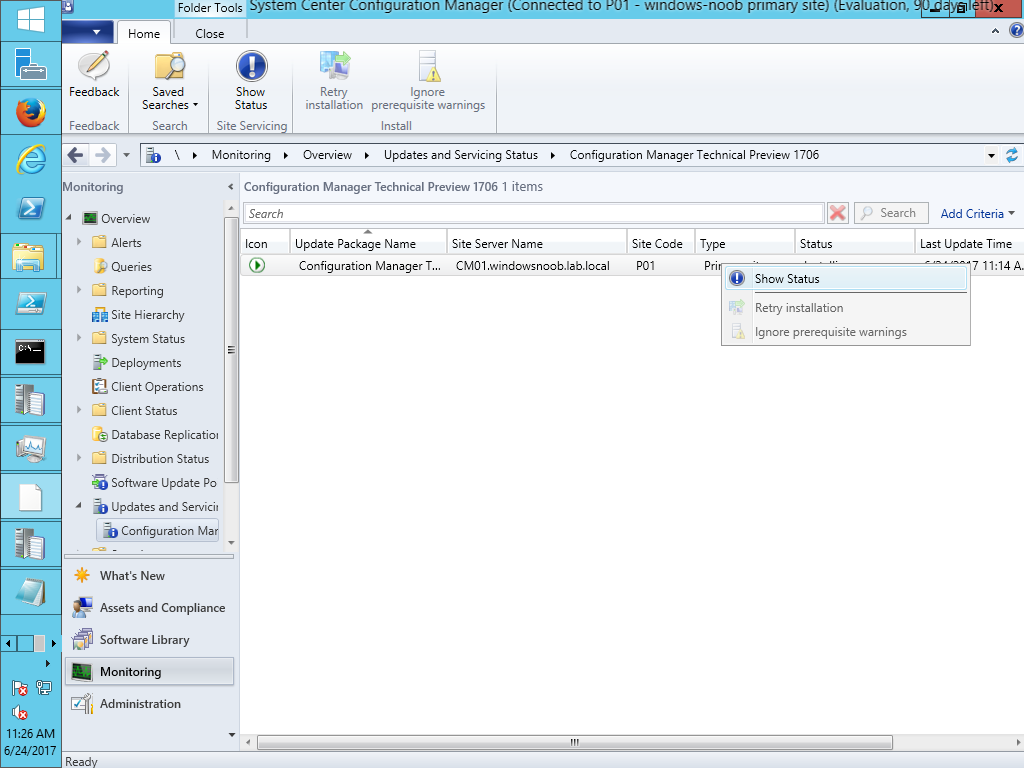Expand the Distribution Status tree node
Viewport: 1024px width, 768px height.
pyautogui.click(x=79, y=458)
